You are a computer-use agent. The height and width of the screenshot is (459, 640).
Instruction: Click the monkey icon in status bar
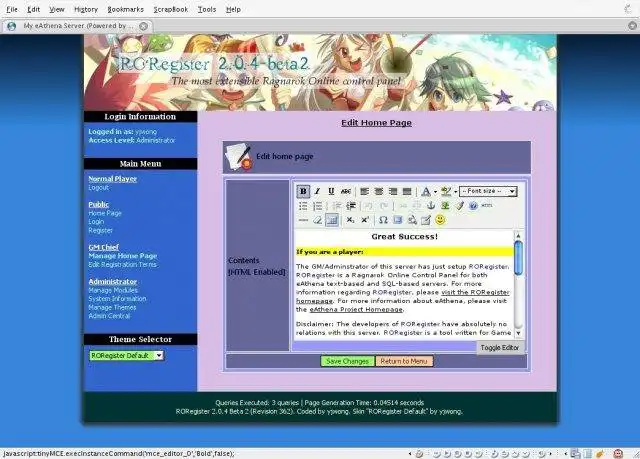coord(618,453)
